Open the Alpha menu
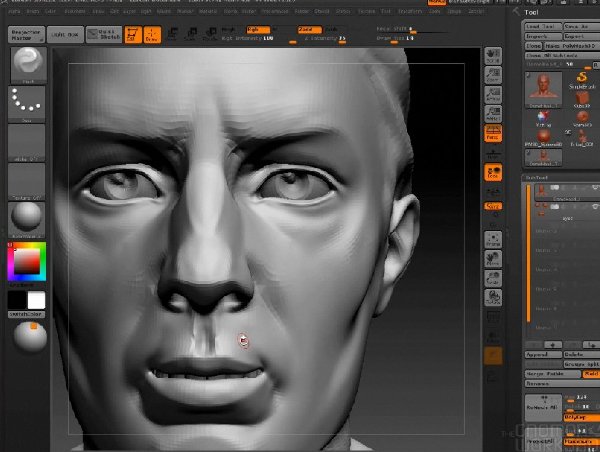600x452 pixels. pyautogui.click(x=14, y=11)
